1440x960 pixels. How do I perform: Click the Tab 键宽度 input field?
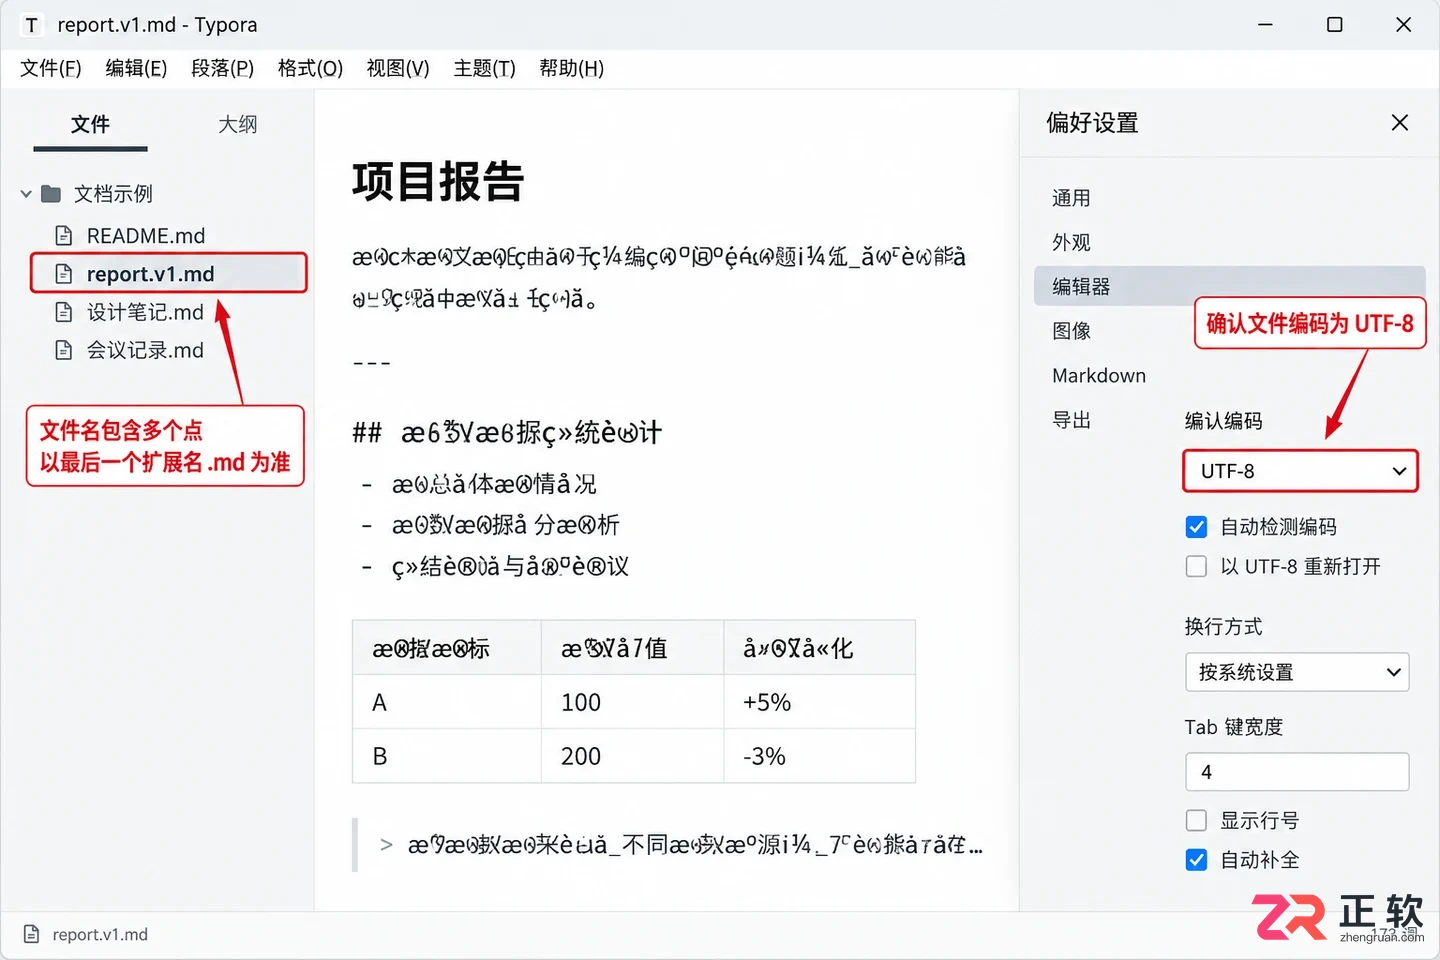pyautogui.click(x=1297, y=772)
